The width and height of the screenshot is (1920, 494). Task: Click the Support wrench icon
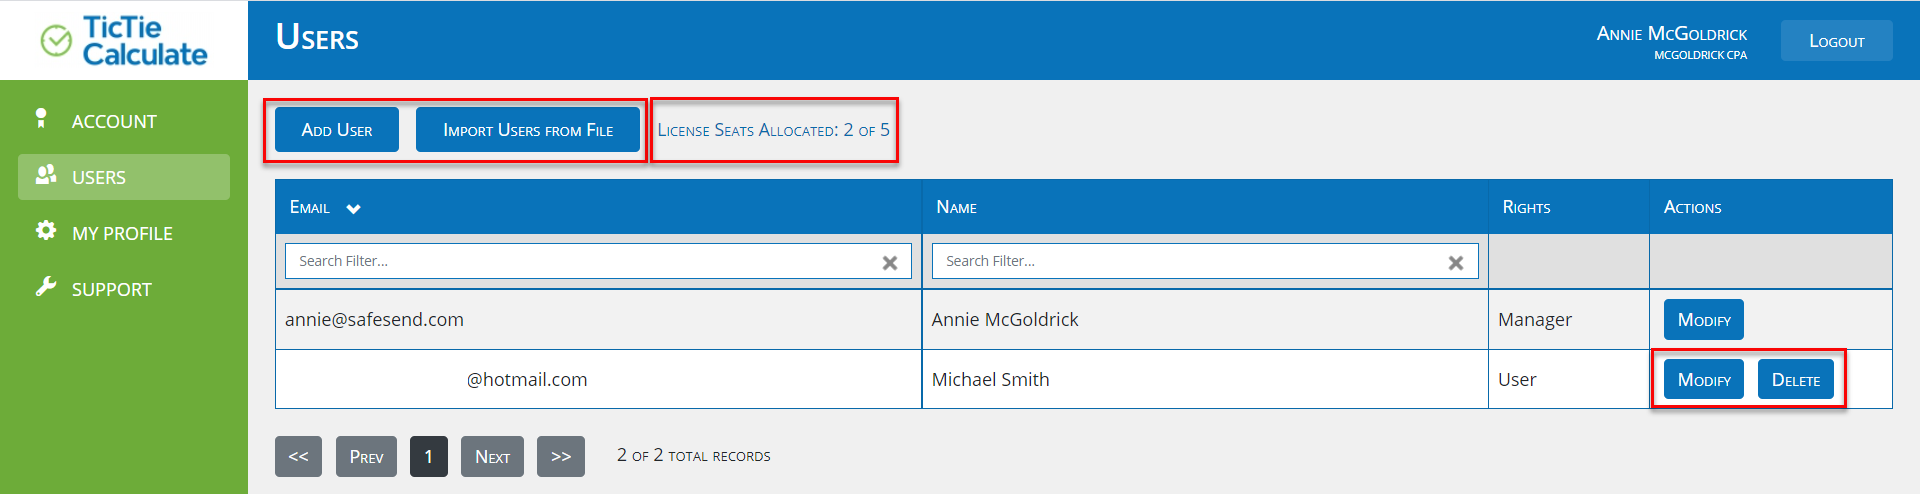click(x=46, y=287)
